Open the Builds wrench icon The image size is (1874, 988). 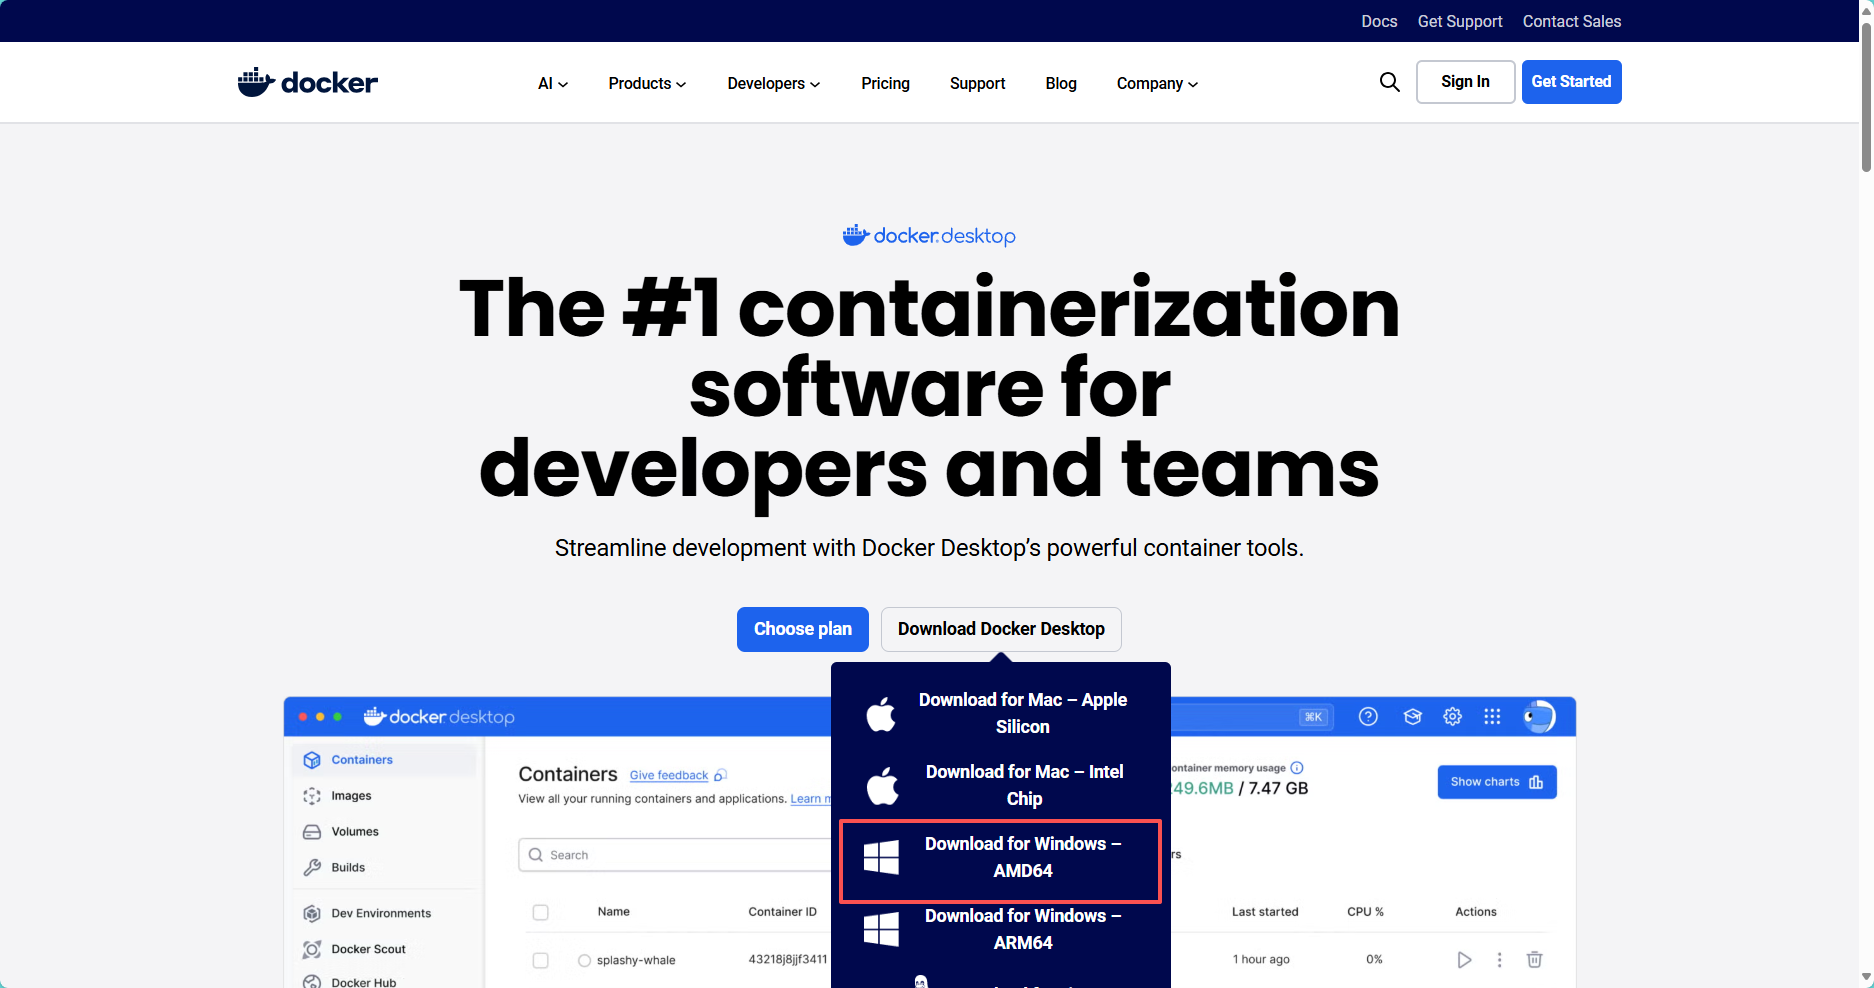tap(313, 867)
